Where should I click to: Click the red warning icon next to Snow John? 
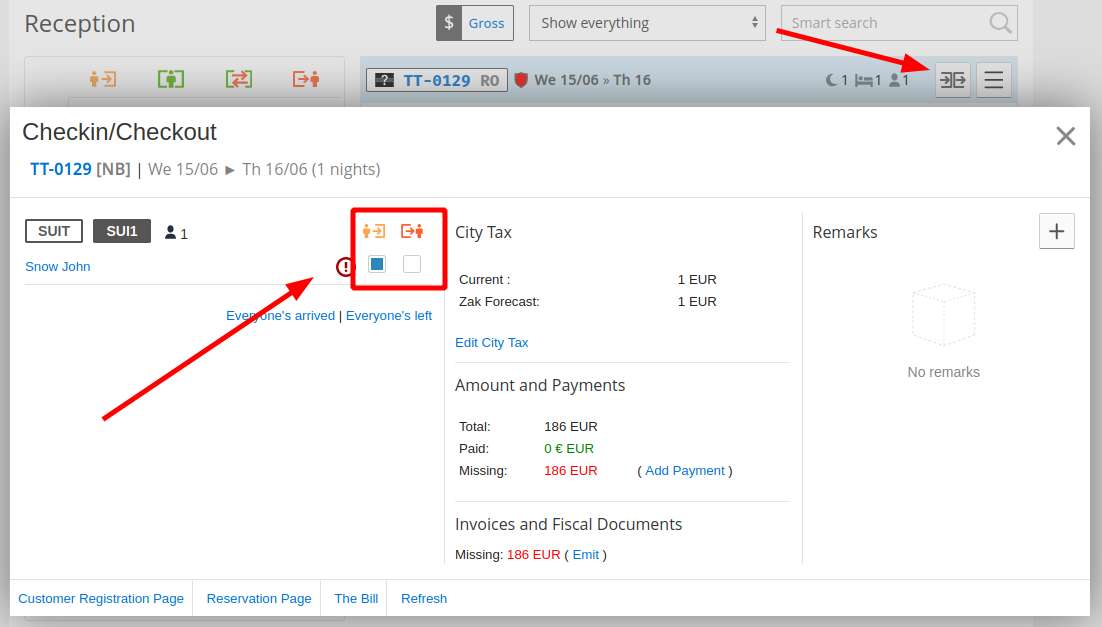tap(345, 267)
